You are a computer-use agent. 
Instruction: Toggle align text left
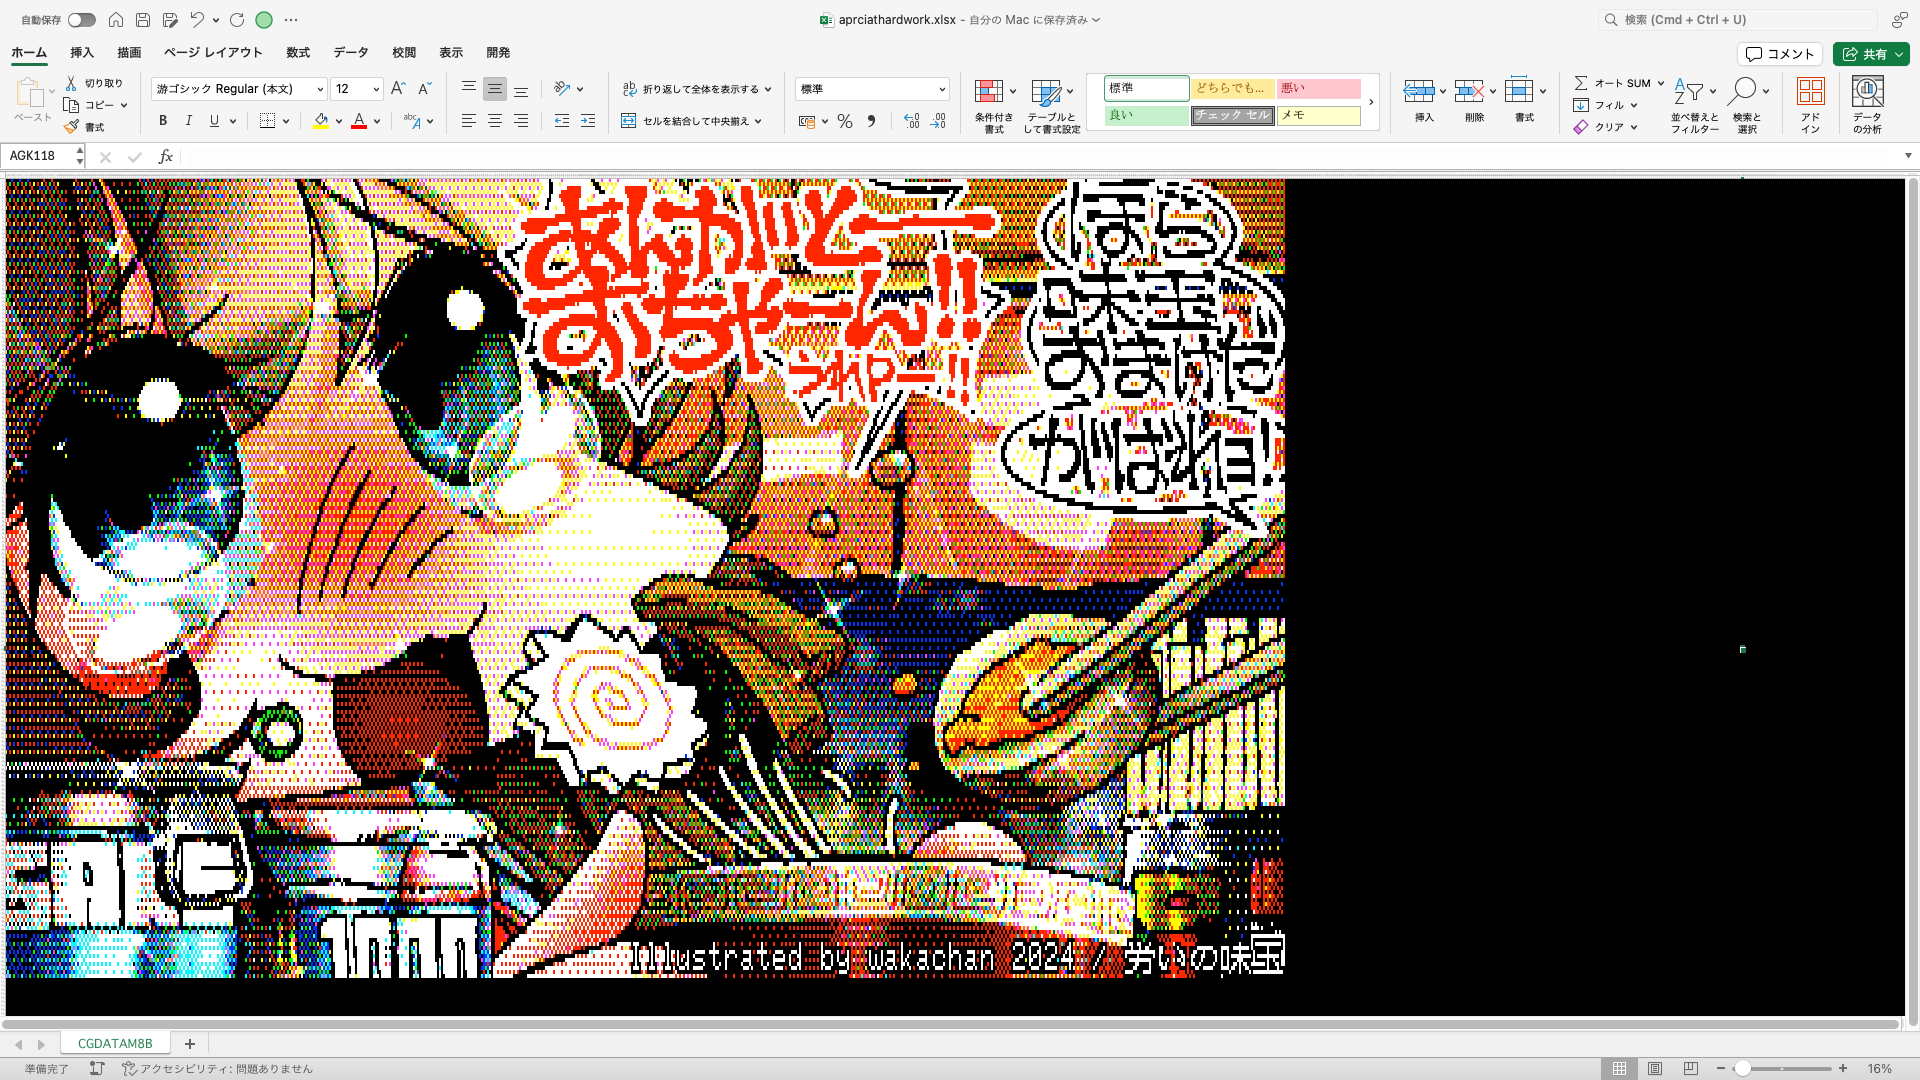tap(468, 121)
